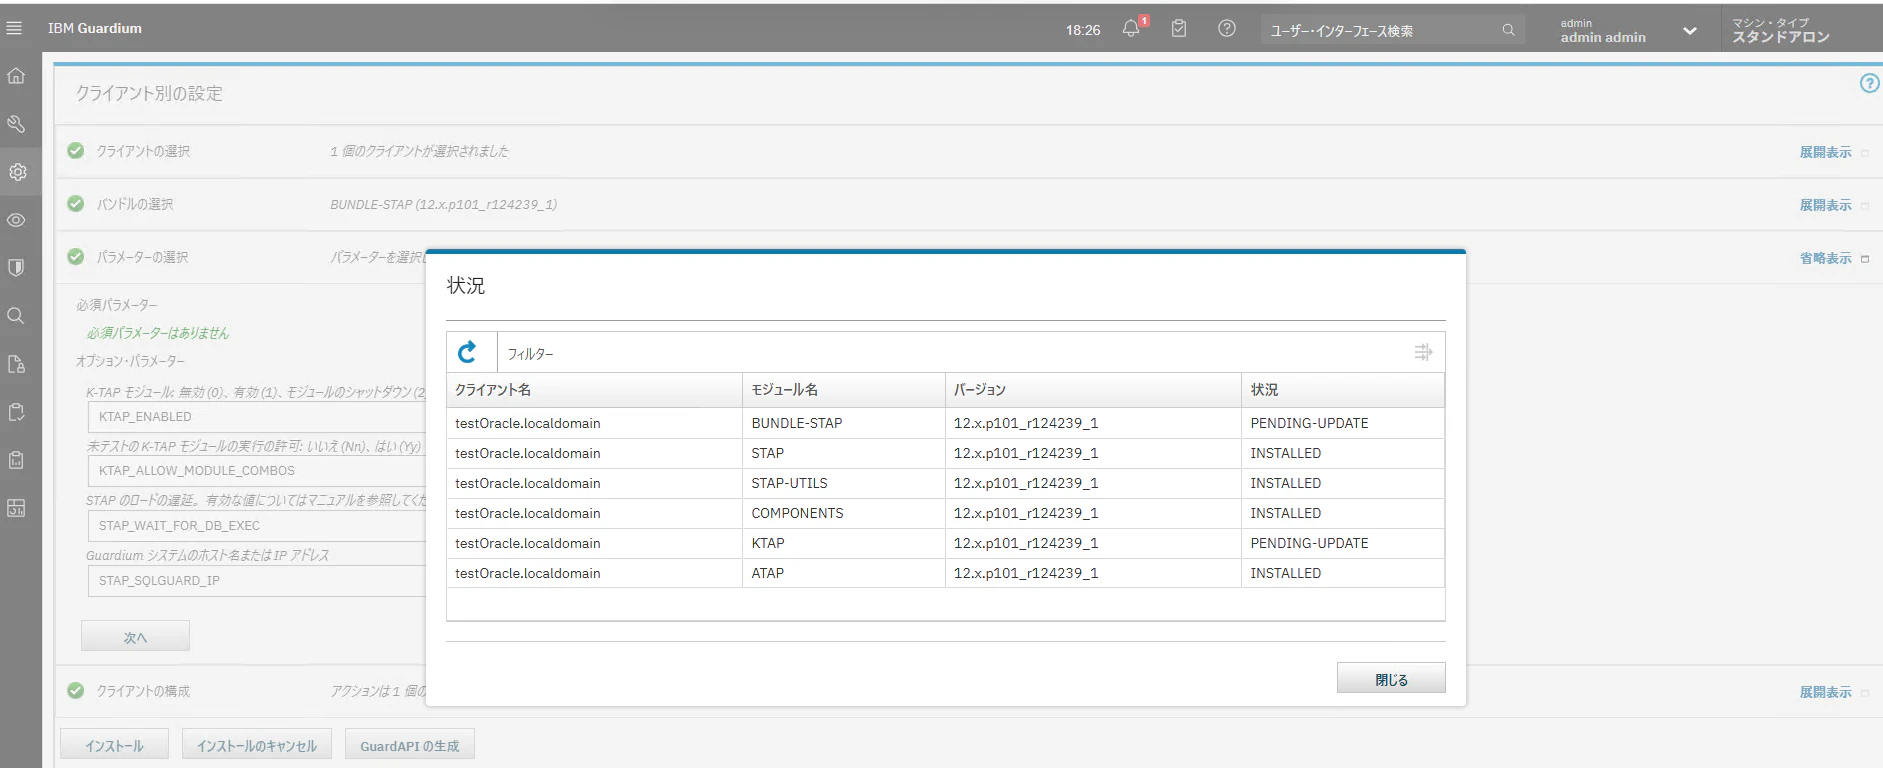Click the スタンドアロン machine type label

coord(1781,37)
